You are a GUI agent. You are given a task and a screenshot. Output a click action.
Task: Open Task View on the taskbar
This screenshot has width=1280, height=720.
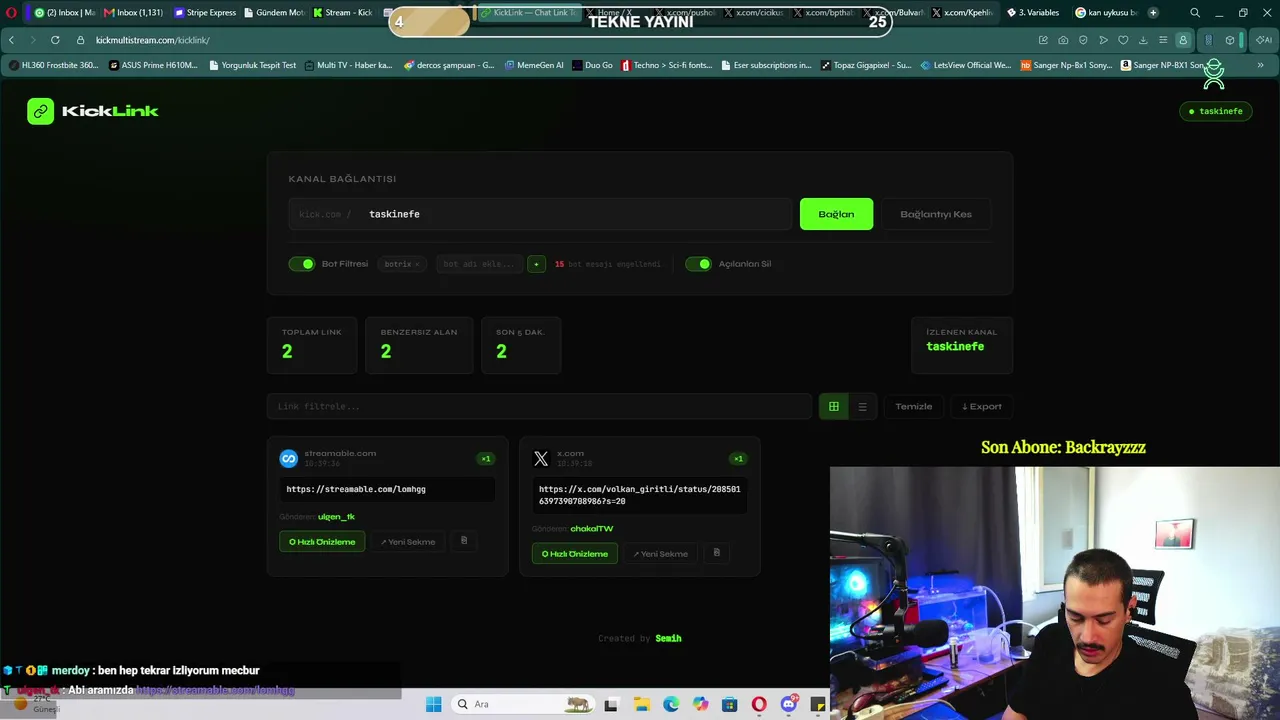[x=611, y=704]
